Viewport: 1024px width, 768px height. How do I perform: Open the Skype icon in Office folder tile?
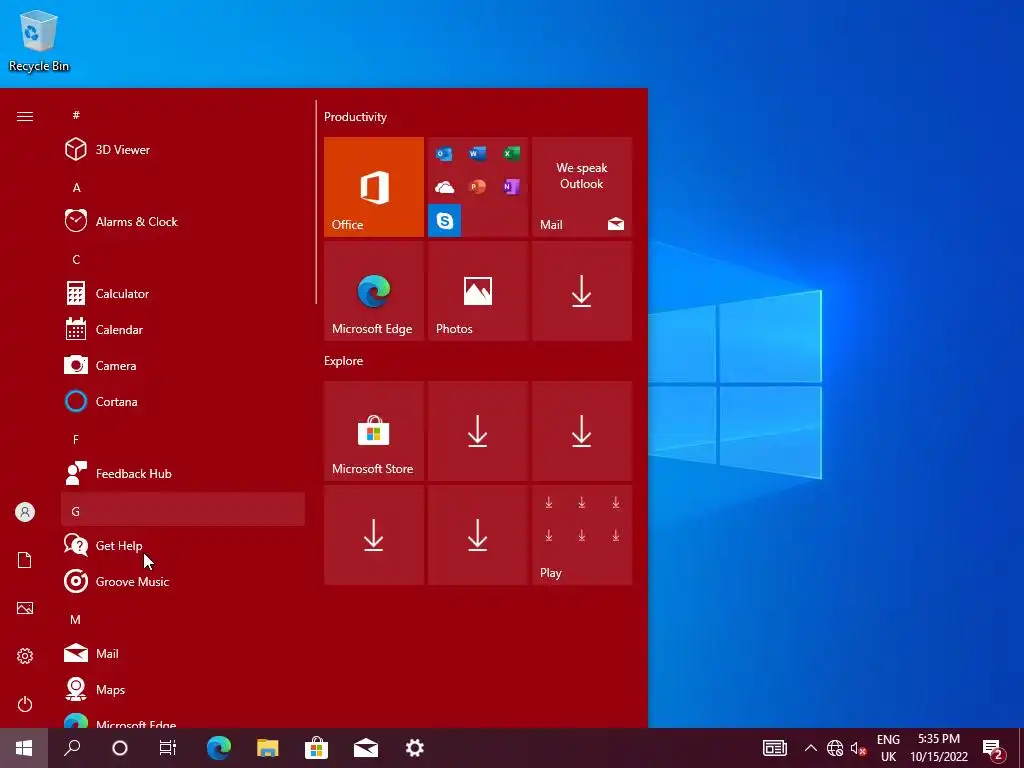445,221
